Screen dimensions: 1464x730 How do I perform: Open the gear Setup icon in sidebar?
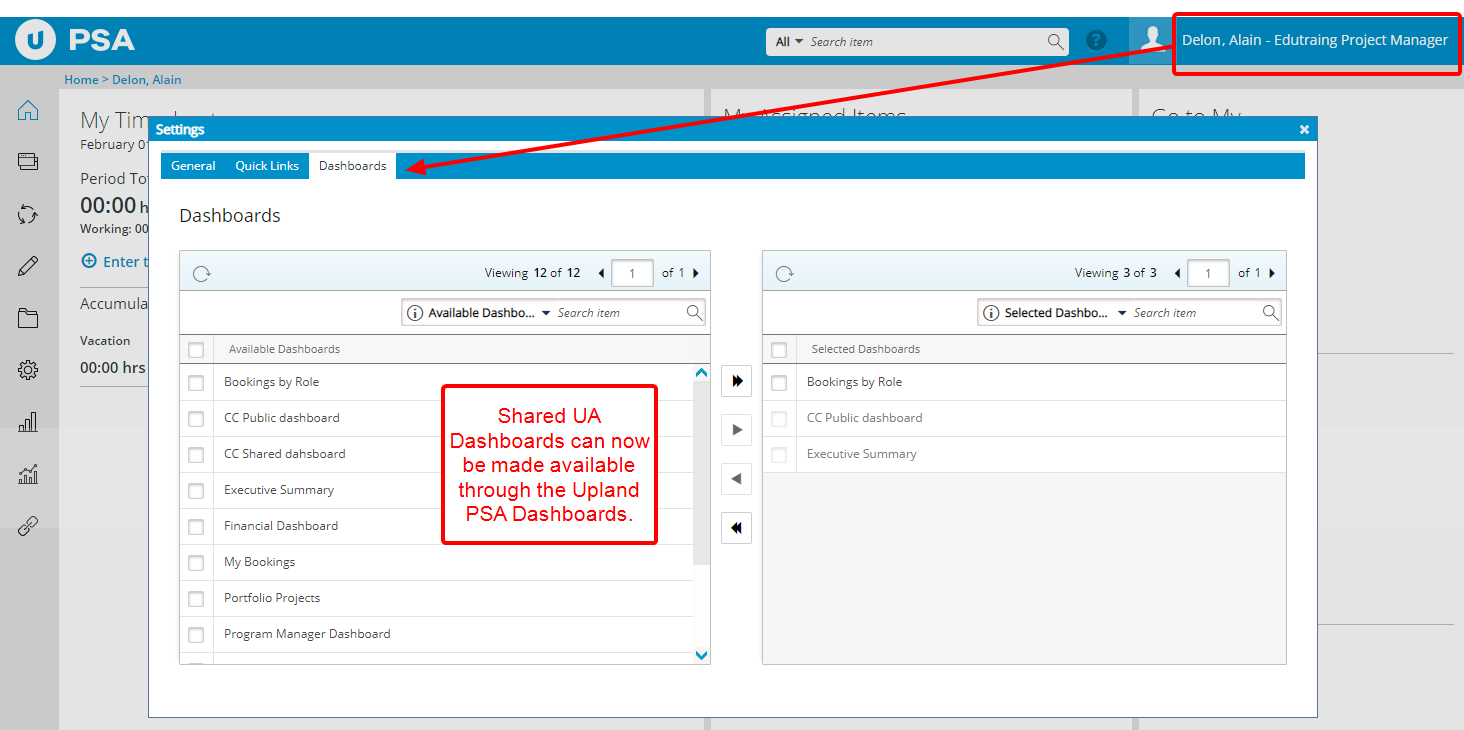[28, 370]
